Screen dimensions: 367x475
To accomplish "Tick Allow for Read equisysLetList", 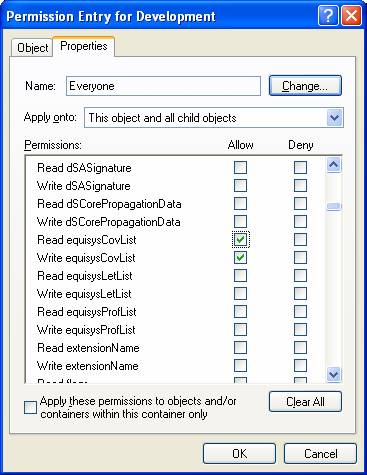I will 240,276.
